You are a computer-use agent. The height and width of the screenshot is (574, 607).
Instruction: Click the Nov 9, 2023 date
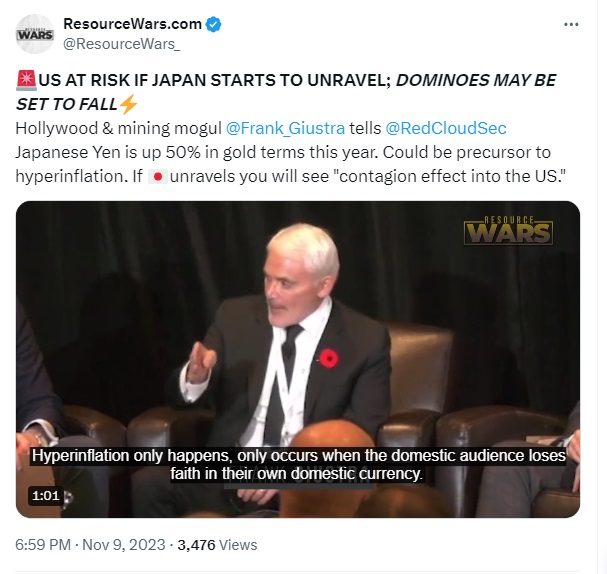[x=124, y=545]
